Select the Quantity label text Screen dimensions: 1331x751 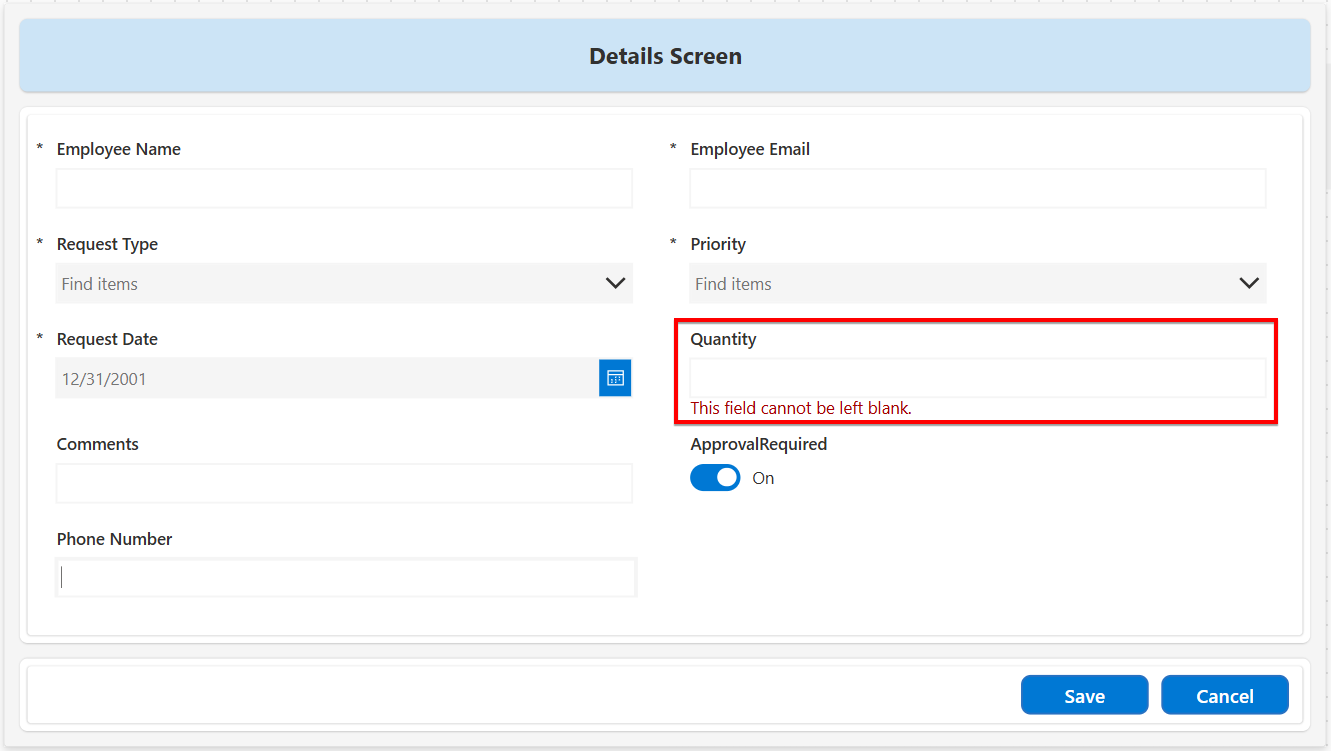(x=723, y=339)
